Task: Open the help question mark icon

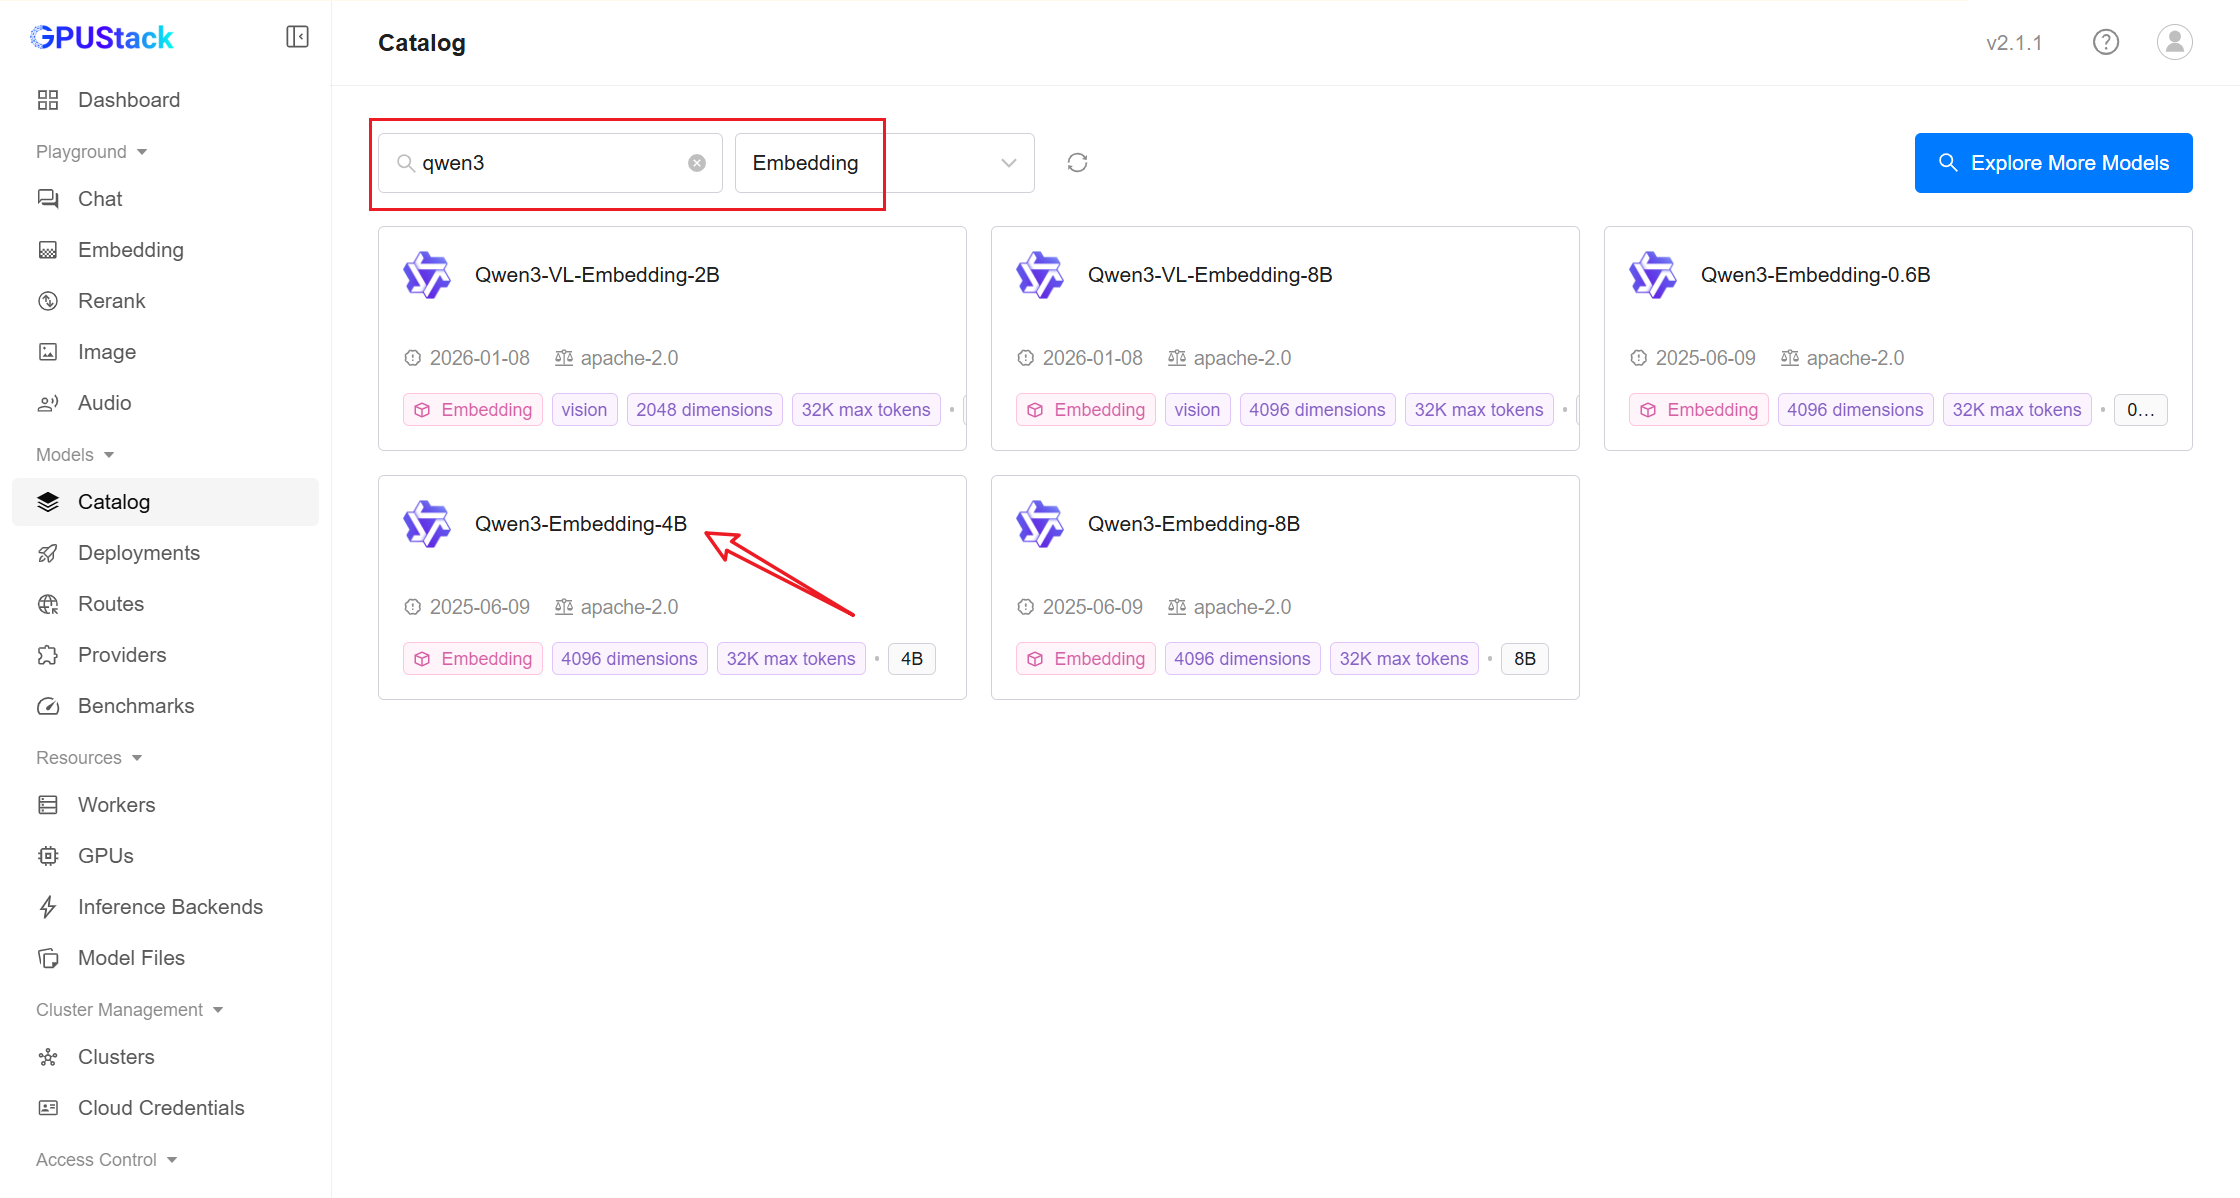Action: 2106,42
